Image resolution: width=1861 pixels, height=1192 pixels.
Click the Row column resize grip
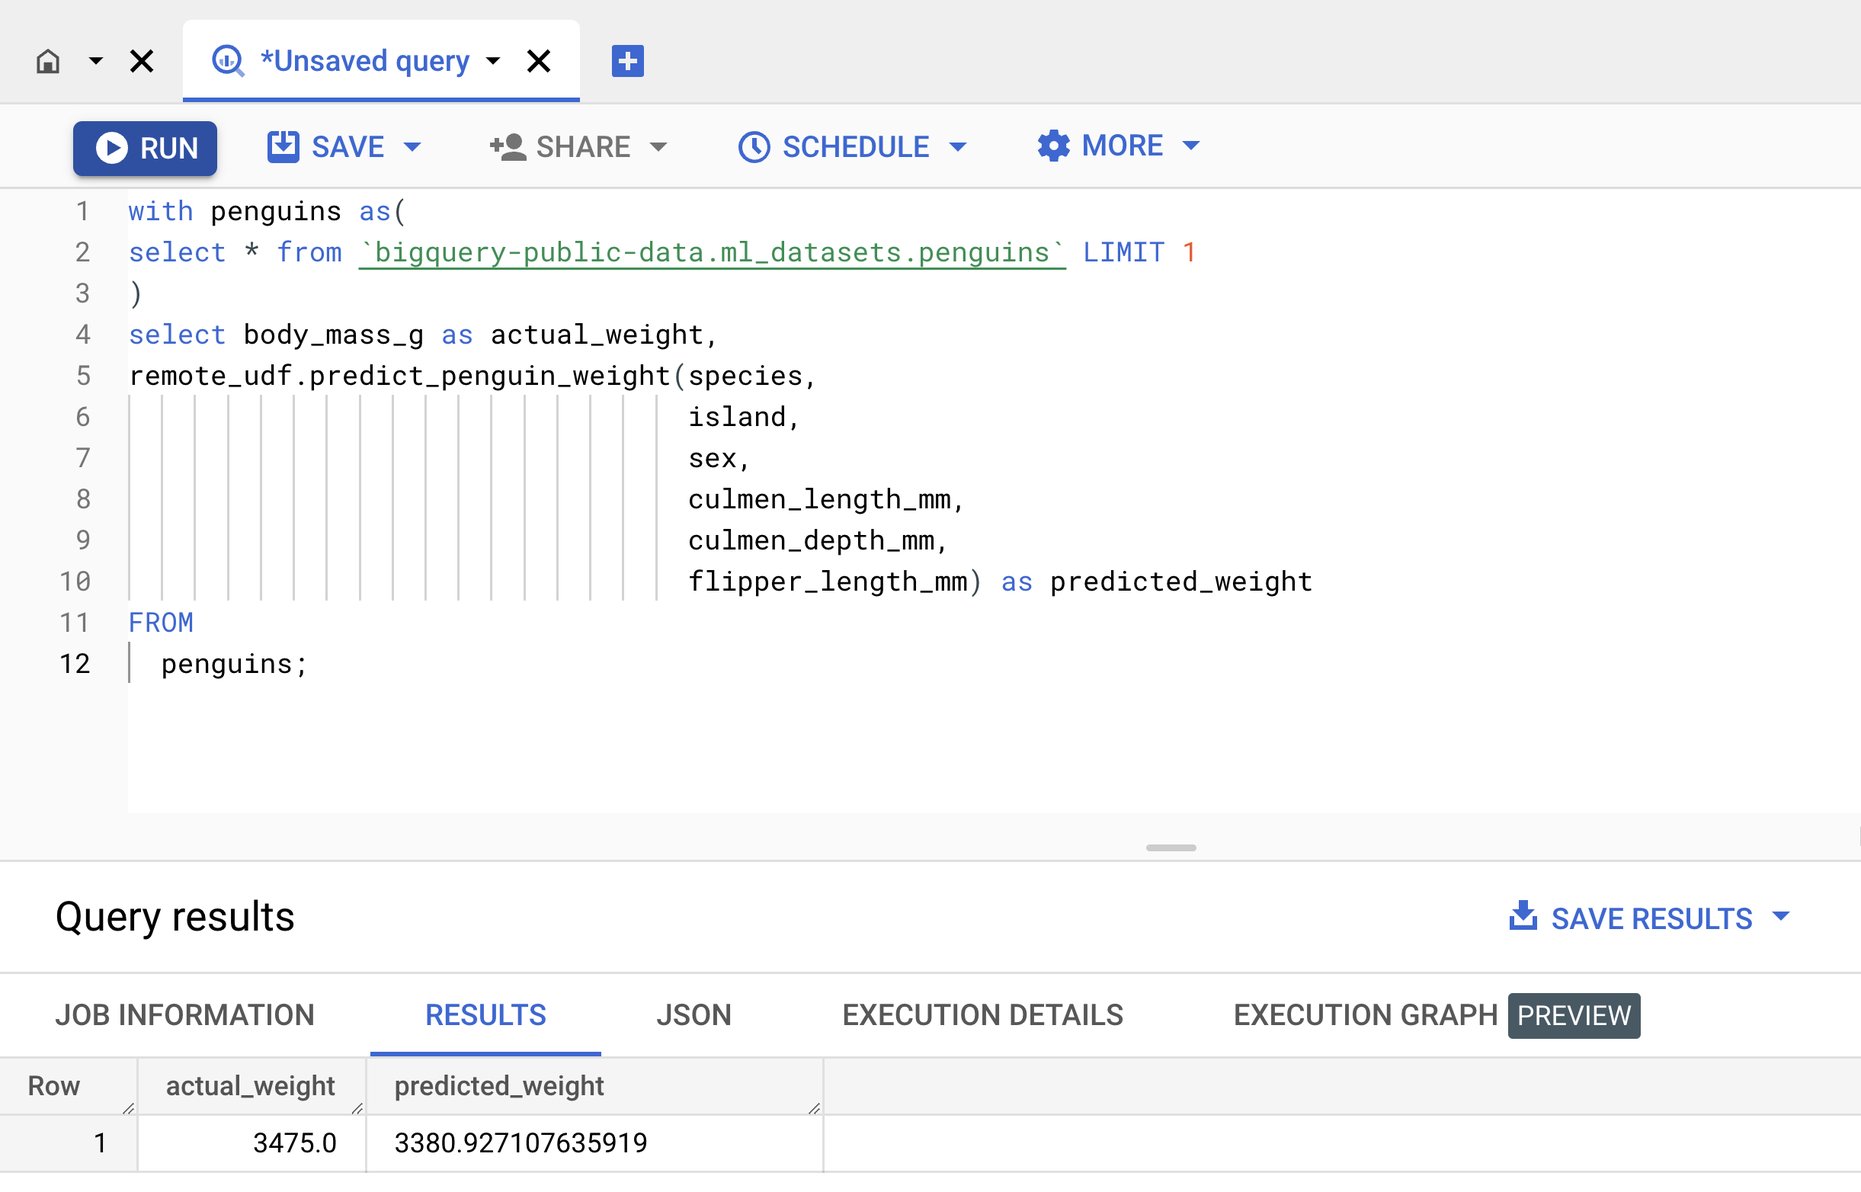point(128,1107)
